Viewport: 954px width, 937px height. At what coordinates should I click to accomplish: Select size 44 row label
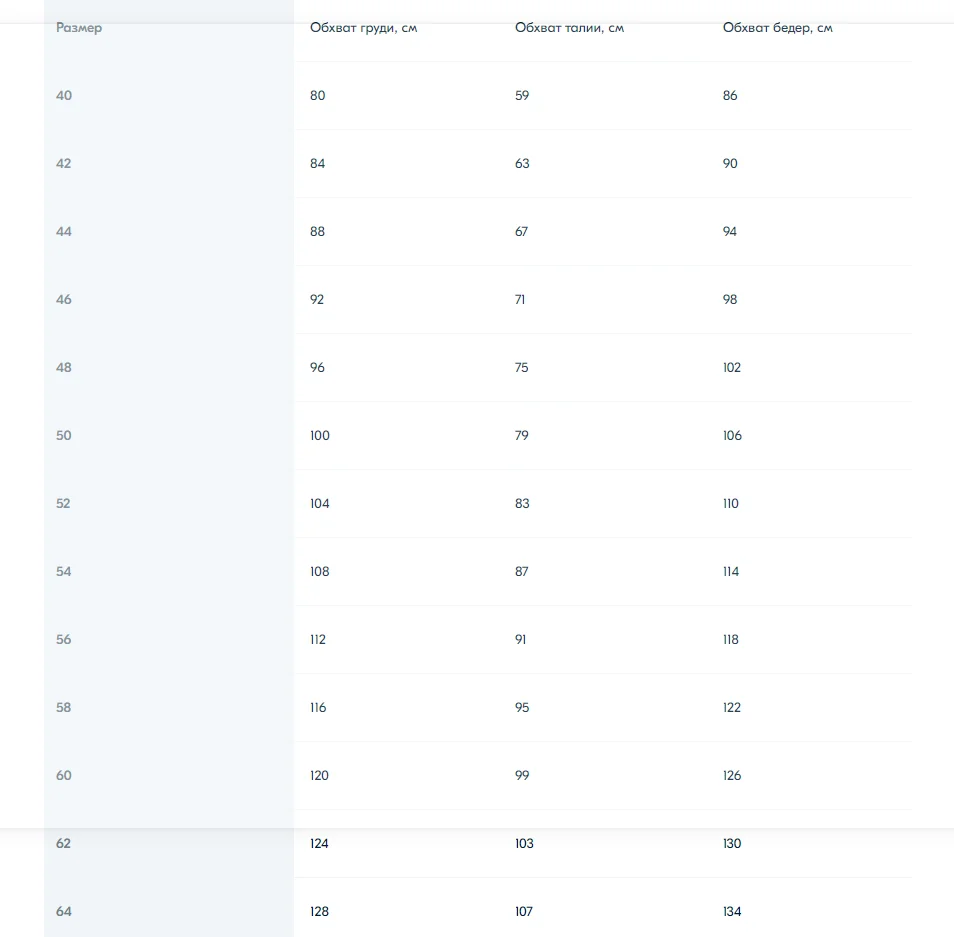point(64,232)
